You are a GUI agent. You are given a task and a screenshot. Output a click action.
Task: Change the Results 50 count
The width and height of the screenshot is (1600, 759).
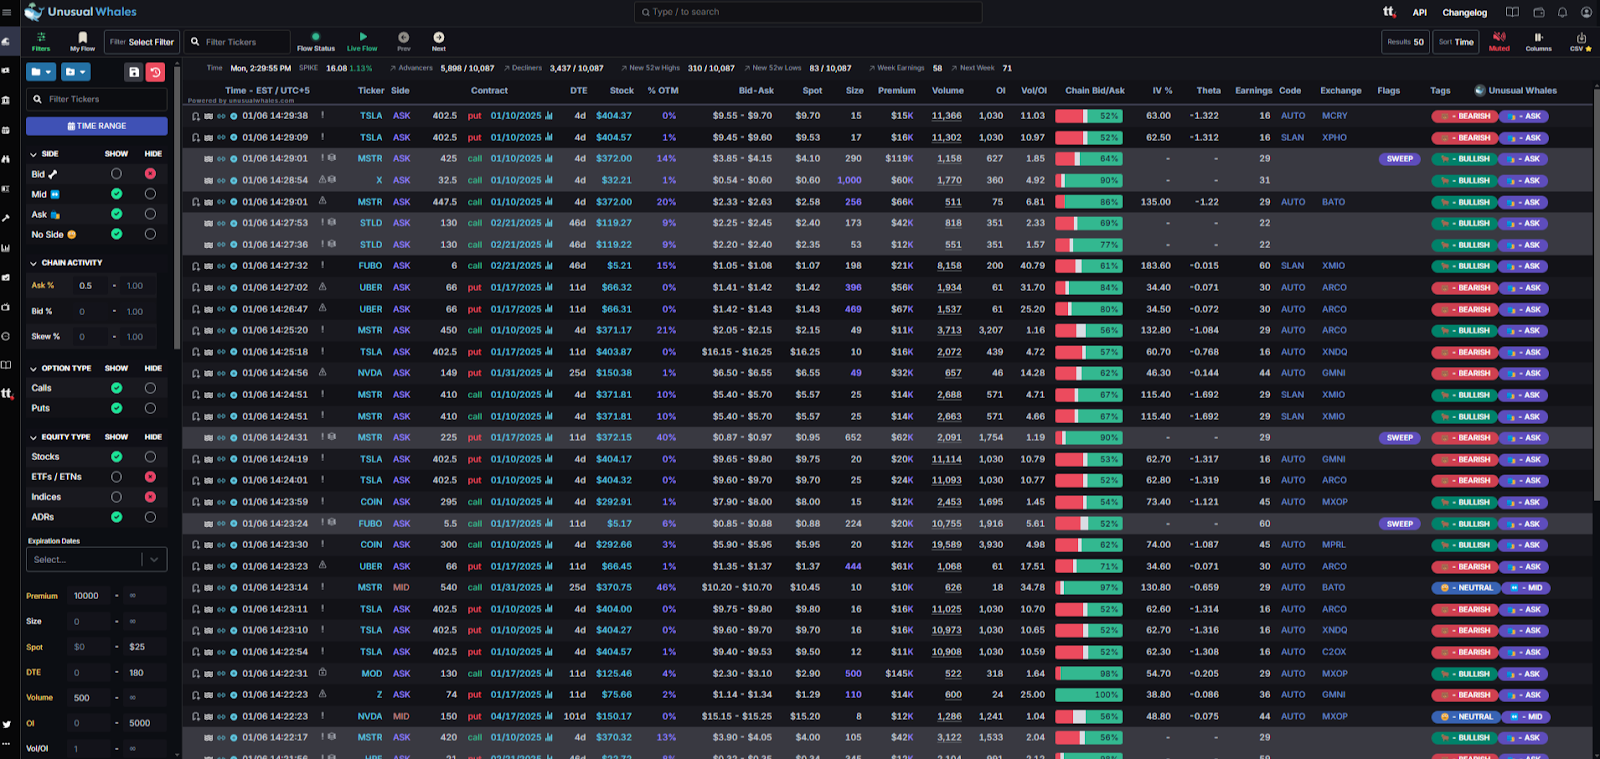[1405, 42]
